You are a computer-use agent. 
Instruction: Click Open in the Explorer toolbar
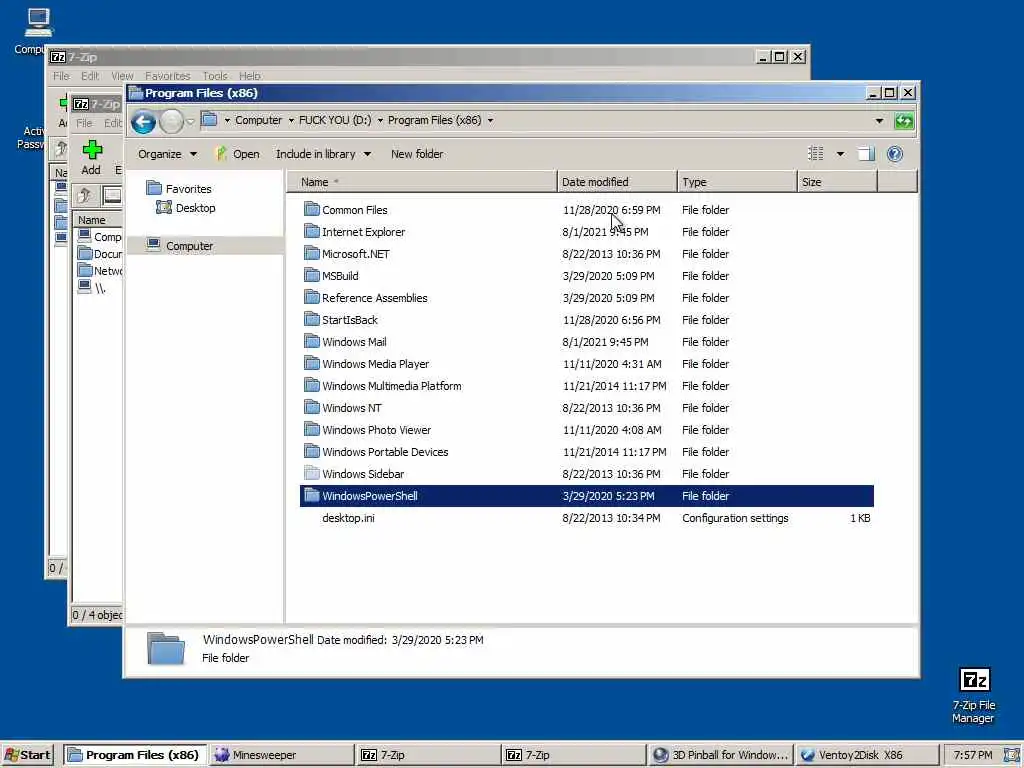click(x=238, y=154)
